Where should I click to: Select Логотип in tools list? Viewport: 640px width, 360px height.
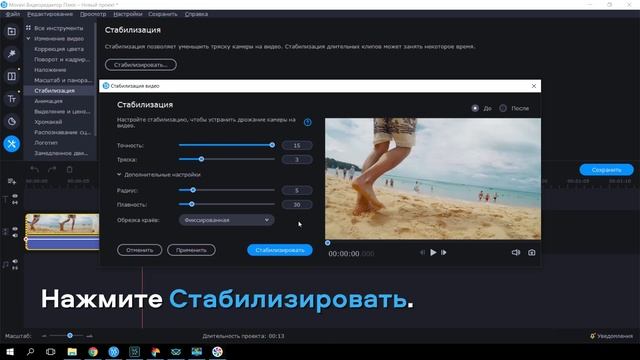pos(46,143)
